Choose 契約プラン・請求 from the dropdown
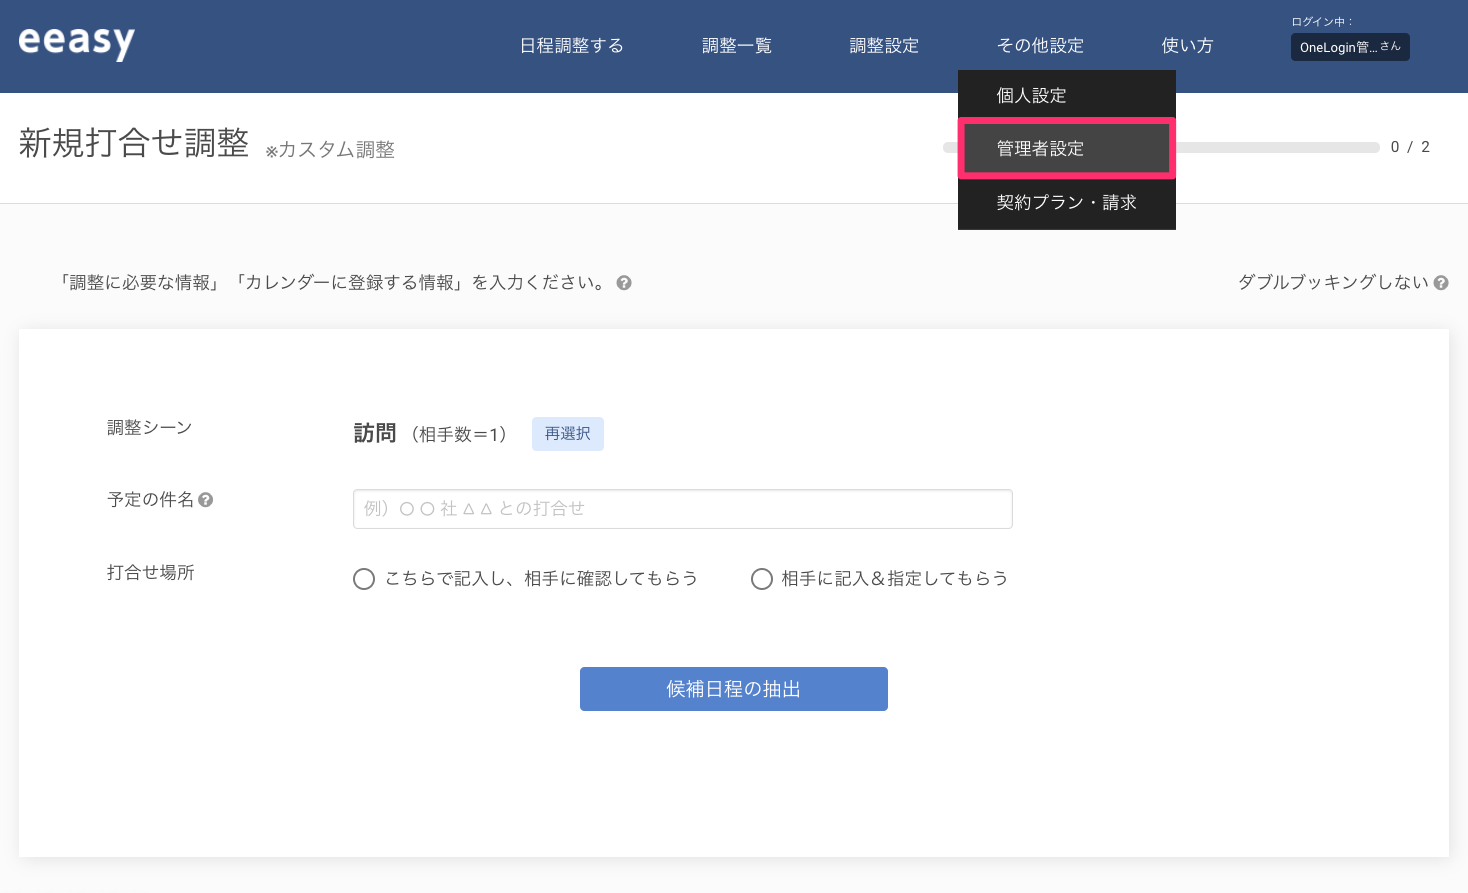This screenshot has height=893, width=1468. [x=1067, y=203]
